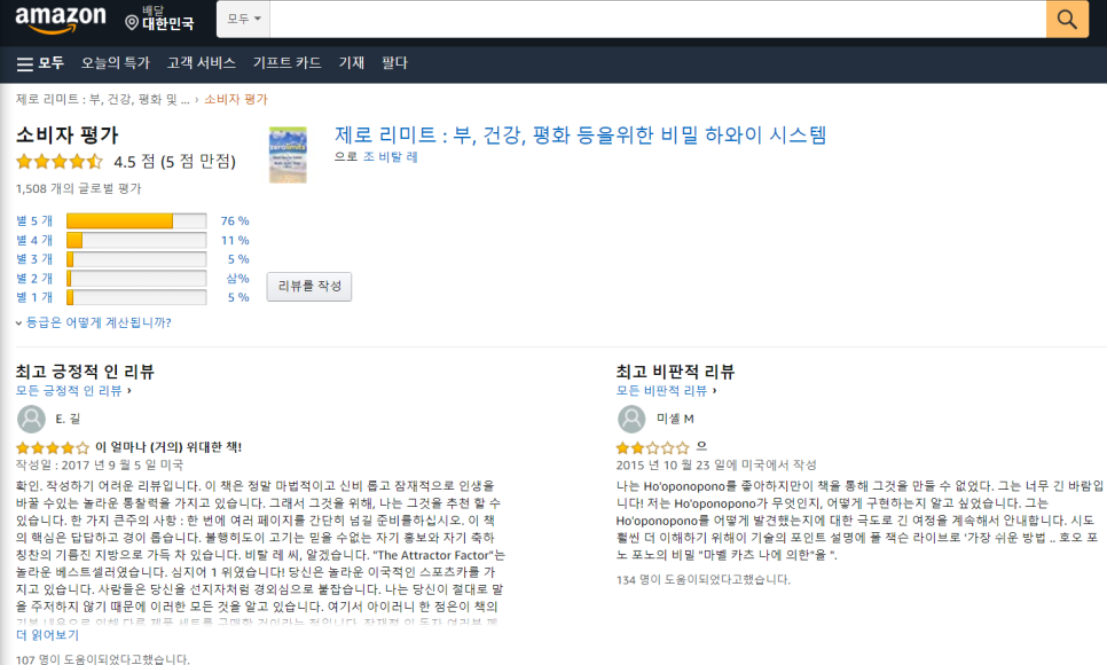Click the 최고 비판적 리뷰 heading

click(x=676, y=372)
